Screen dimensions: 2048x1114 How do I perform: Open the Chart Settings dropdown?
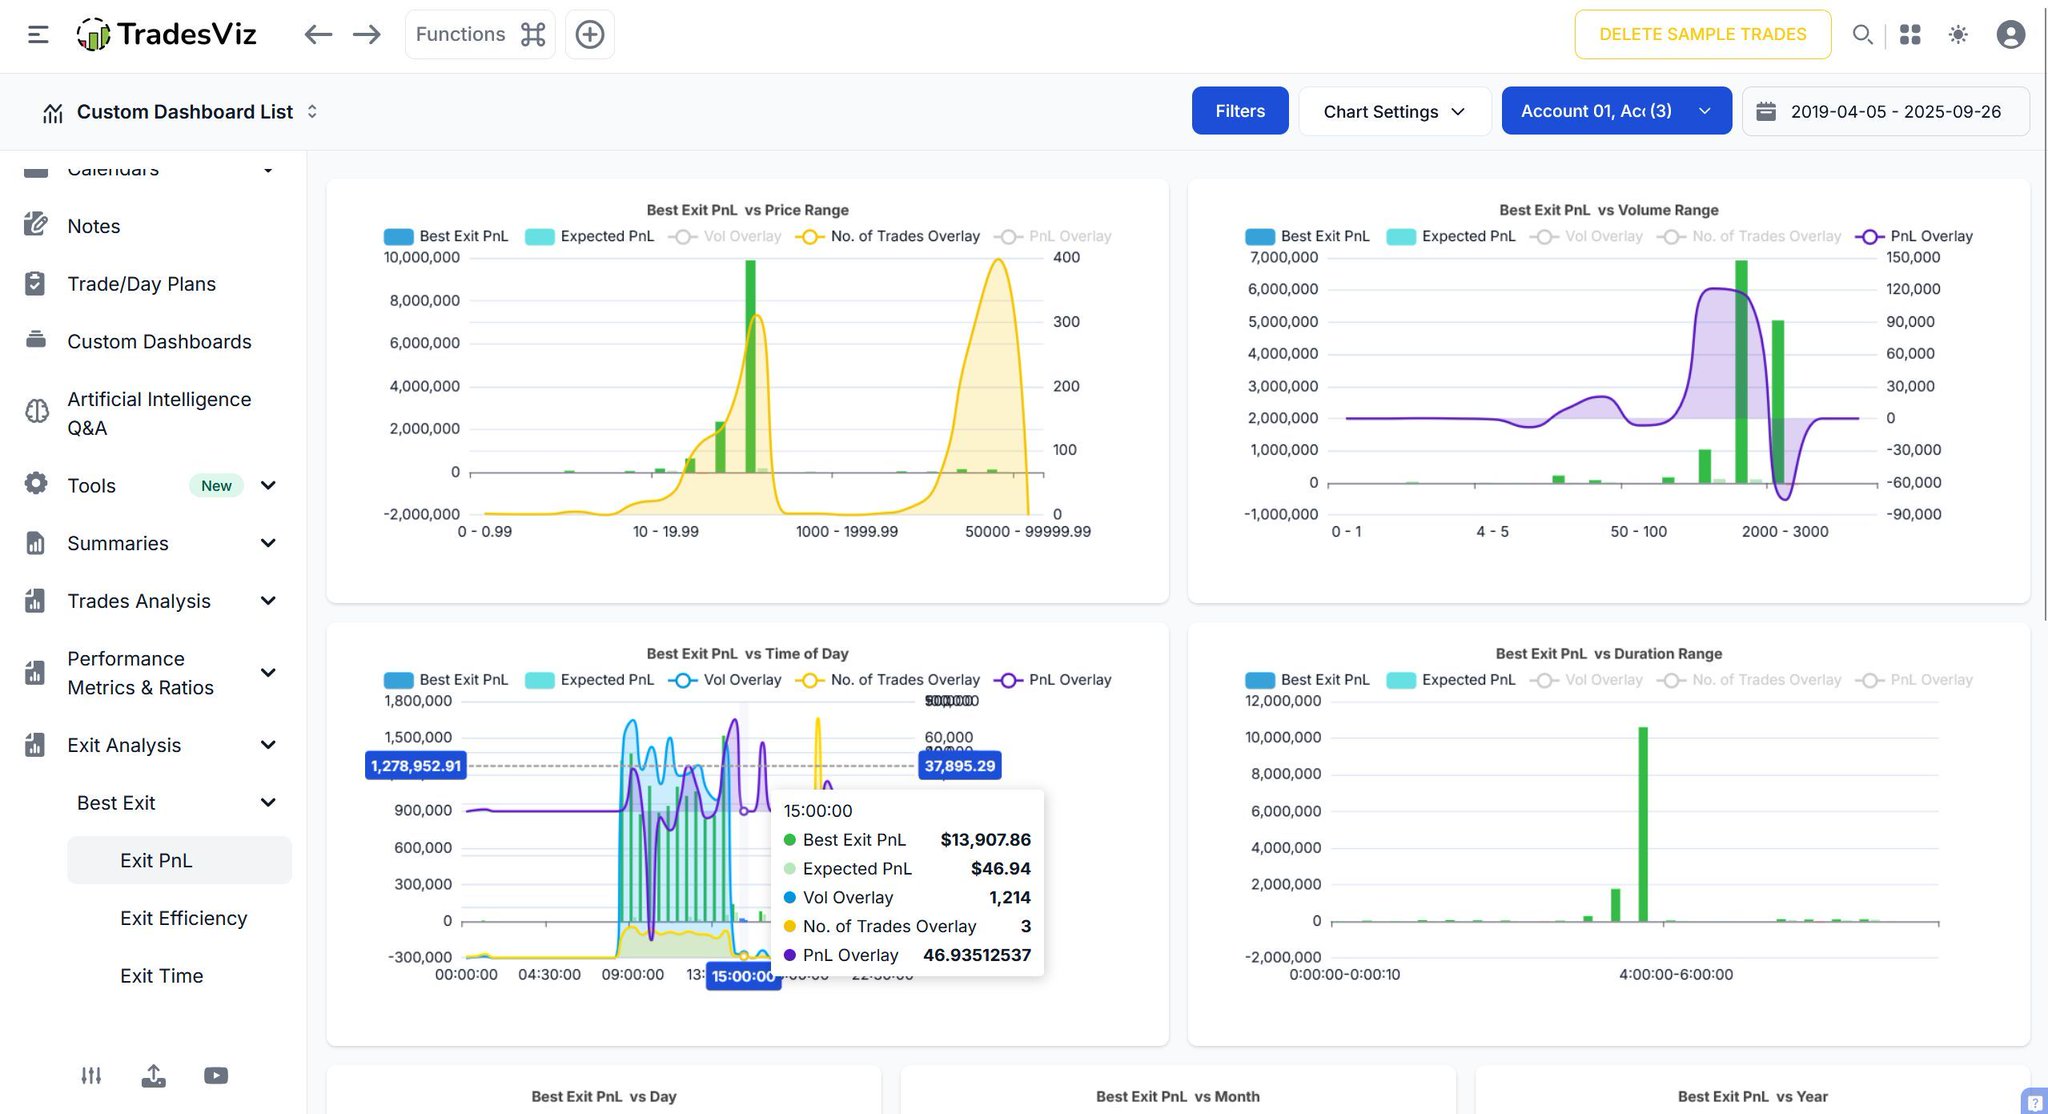tap(1394, 111)
